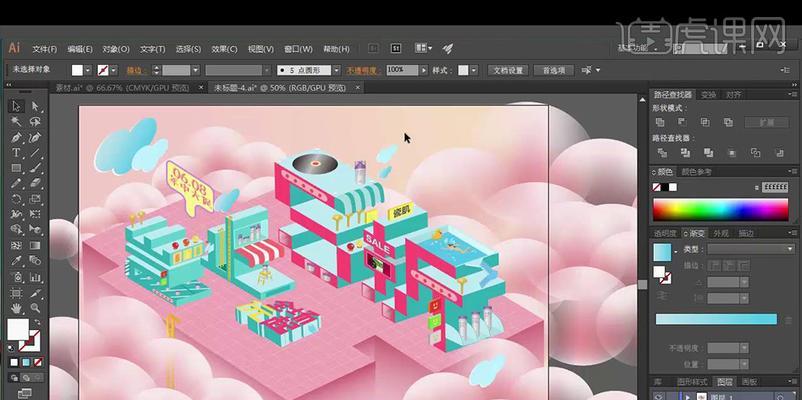This screenshot has width=802, height=400.
Task: Select the Type (T) tool
Action: point(16,152)
